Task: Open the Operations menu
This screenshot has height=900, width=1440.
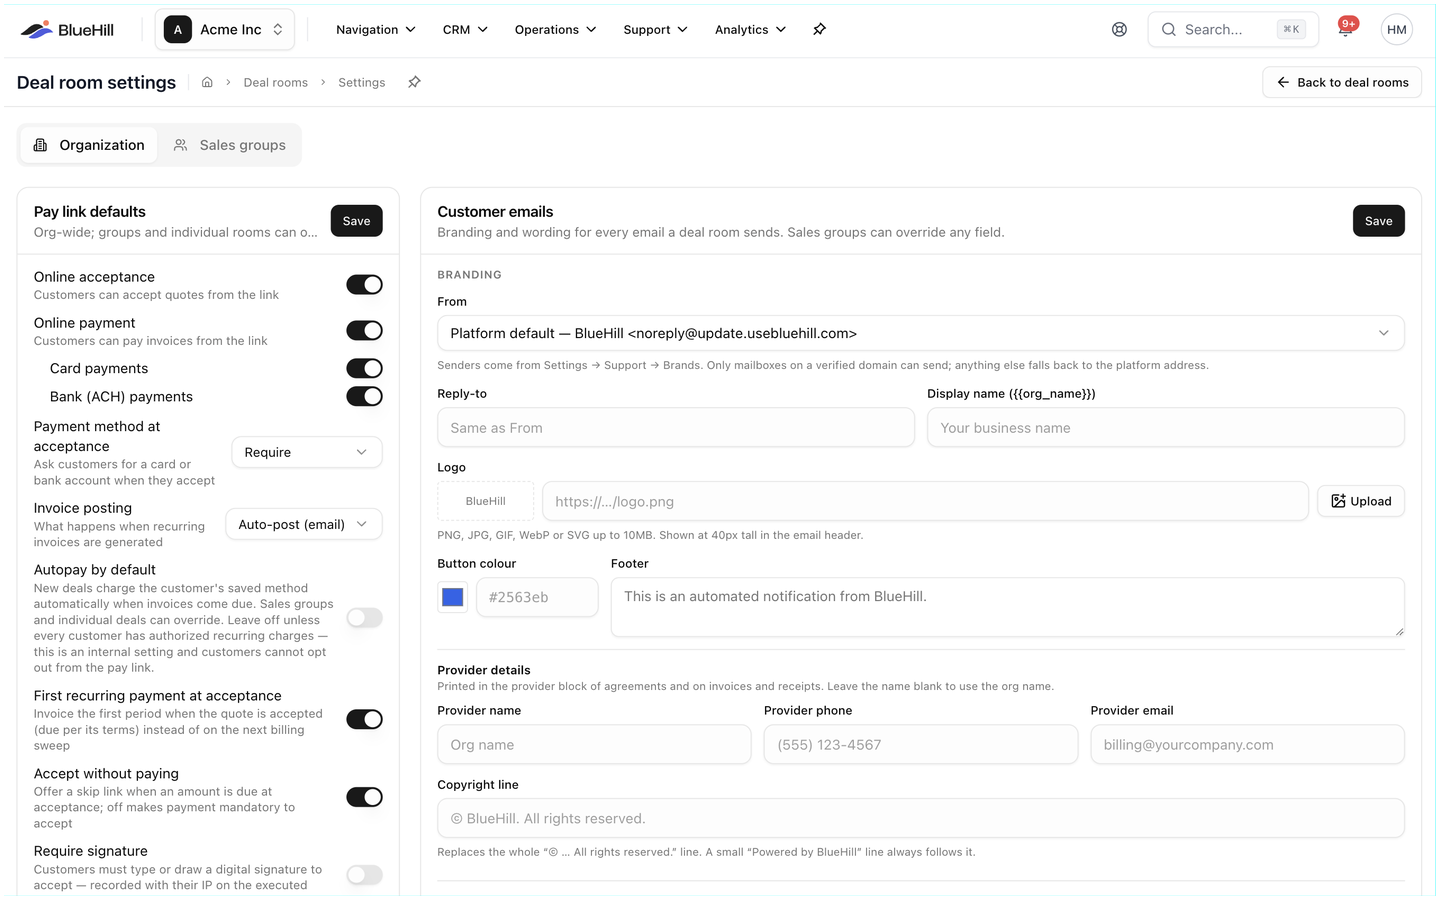Action: click(x=555, y=30)
